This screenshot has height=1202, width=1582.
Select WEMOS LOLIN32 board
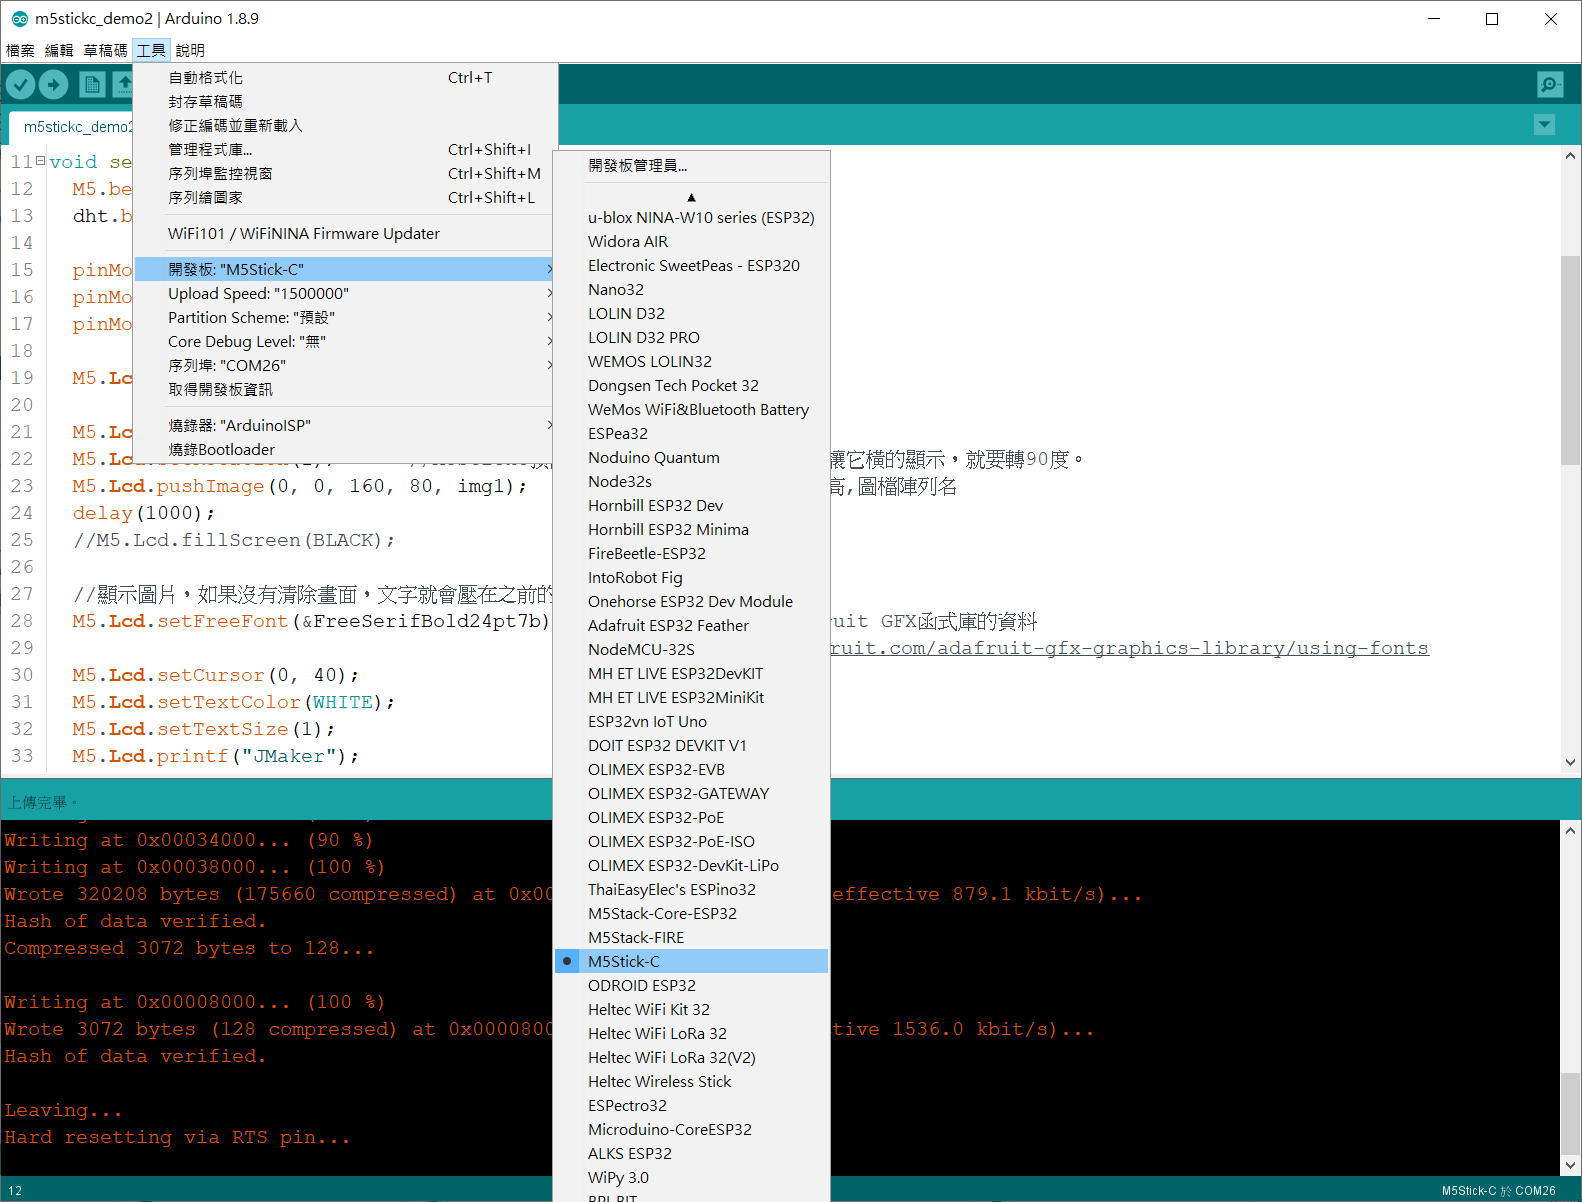tap(691, 361)
